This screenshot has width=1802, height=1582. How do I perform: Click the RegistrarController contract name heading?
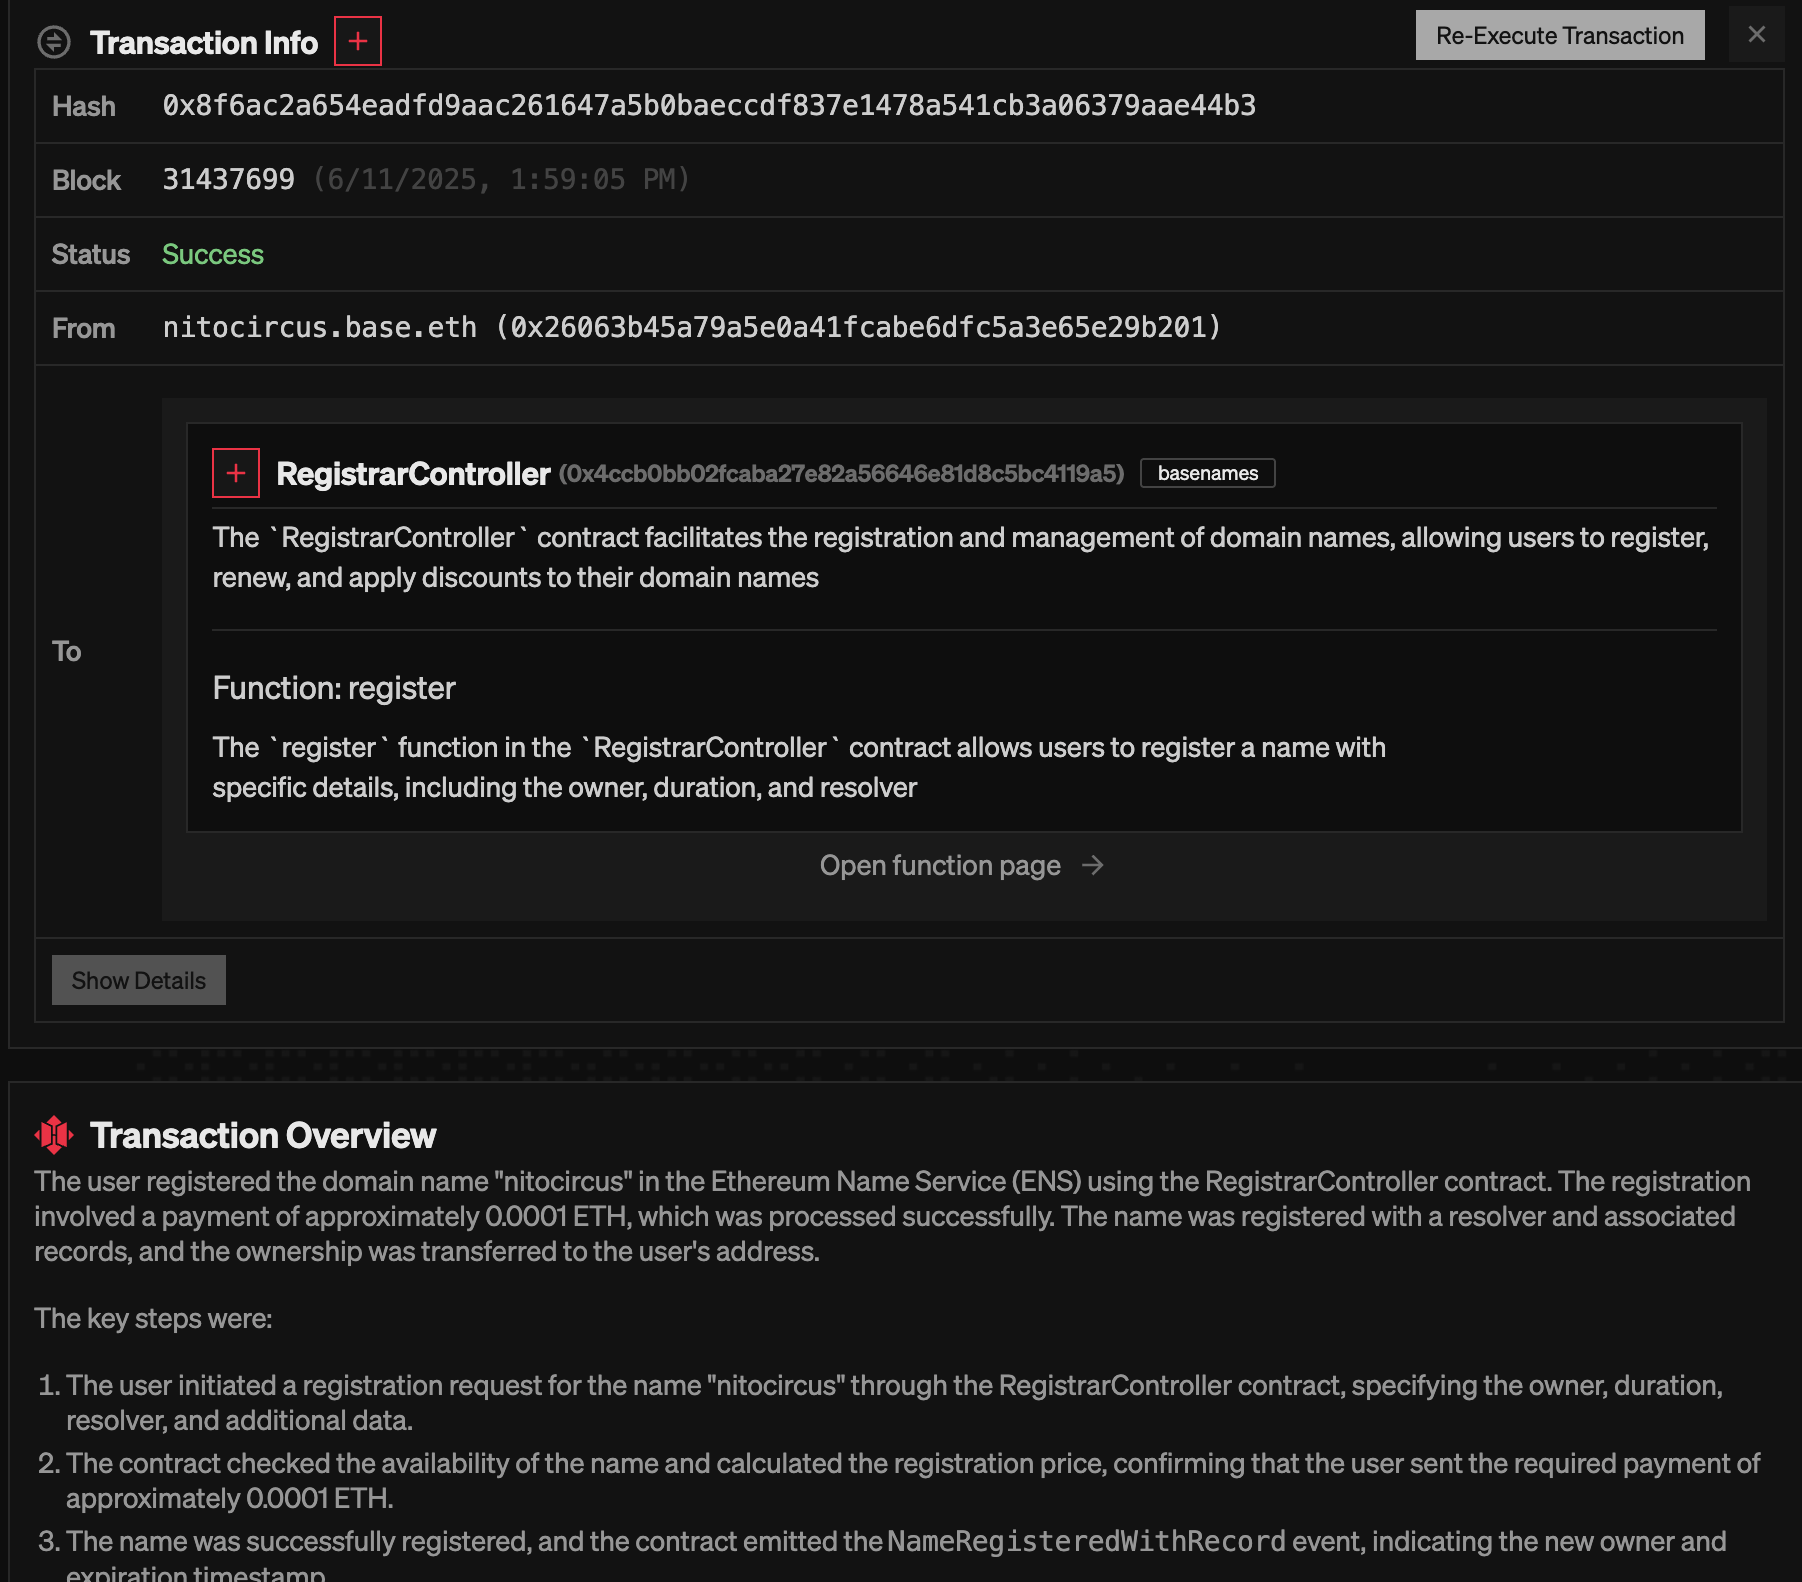(411, 474)
